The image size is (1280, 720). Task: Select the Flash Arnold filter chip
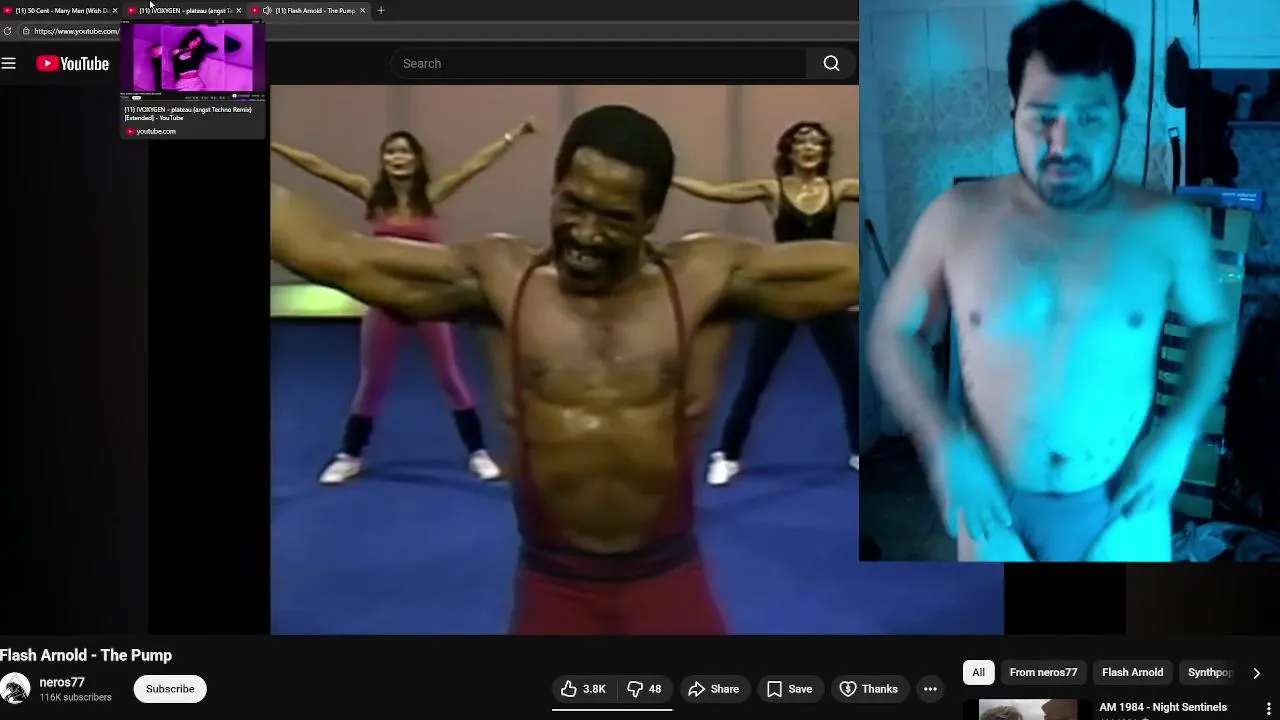coord(1132,672)
